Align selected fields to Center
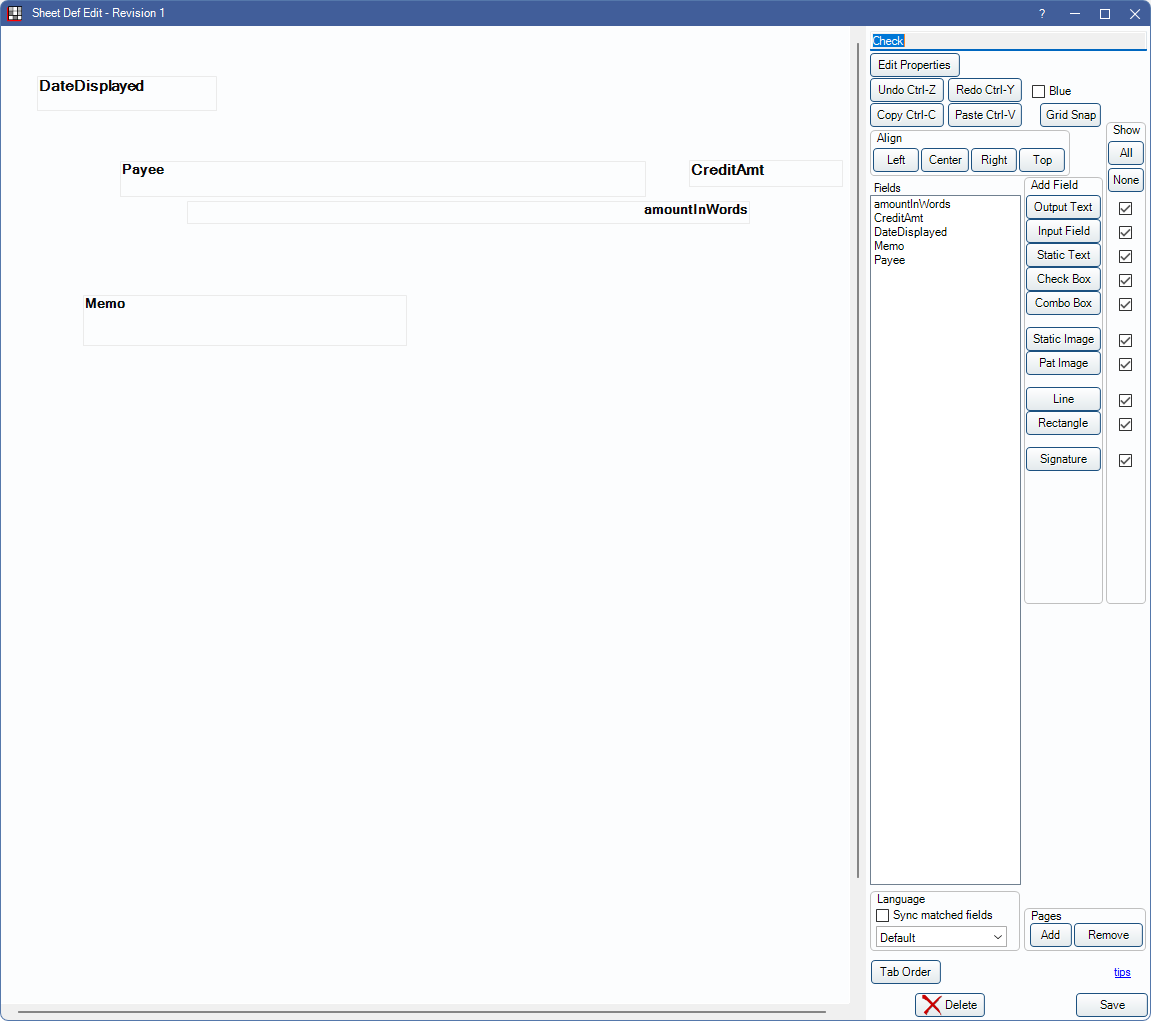Viewport: 1151px width, 1021px height. click(x=945, y=160)
